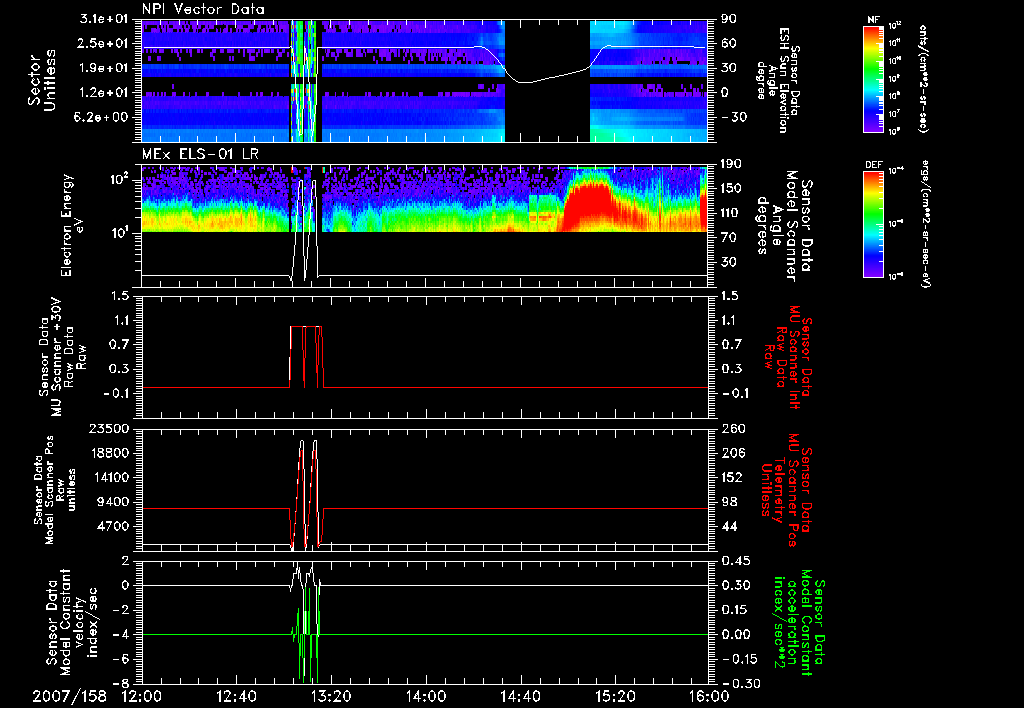Viewport: 1024px width, 708px height.
Task: Click the 16:00 time axis label
Action: coord(709,696)
